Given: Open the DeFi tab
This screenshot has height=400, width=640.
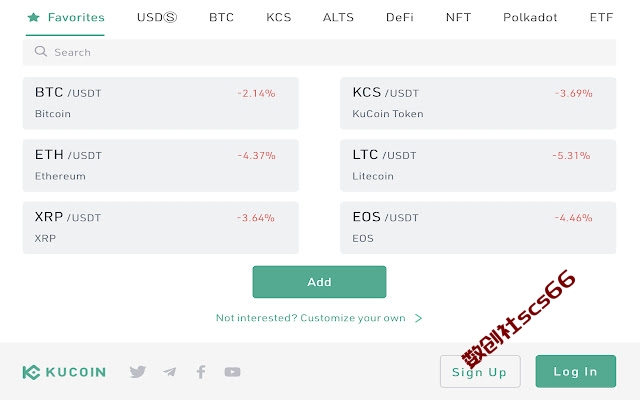Looking at the screenshot, I should (x=400, y=17).
